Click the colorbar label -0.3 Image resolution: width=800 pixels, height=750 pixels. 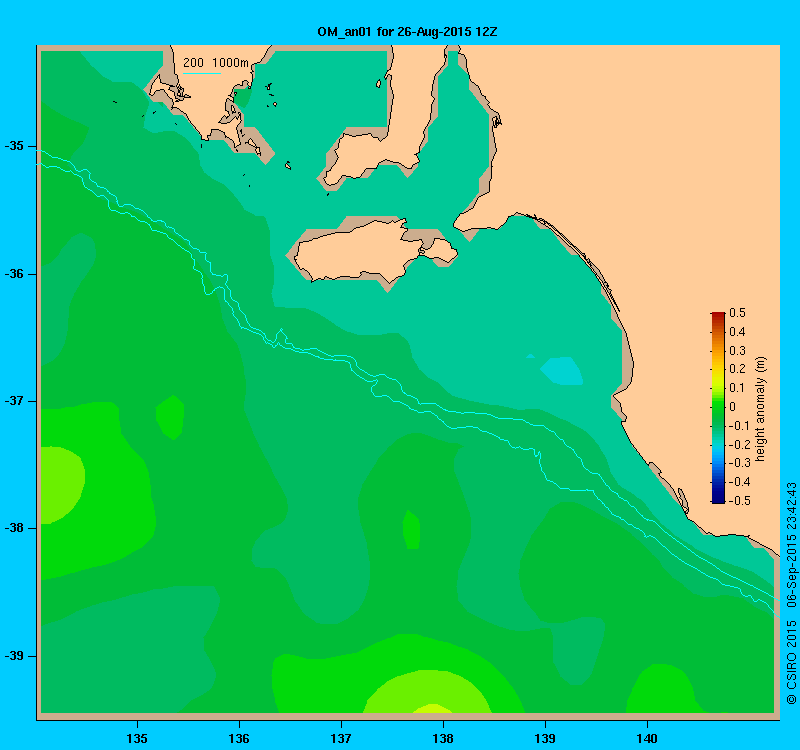pyautogui.click(x=739, y=463)
